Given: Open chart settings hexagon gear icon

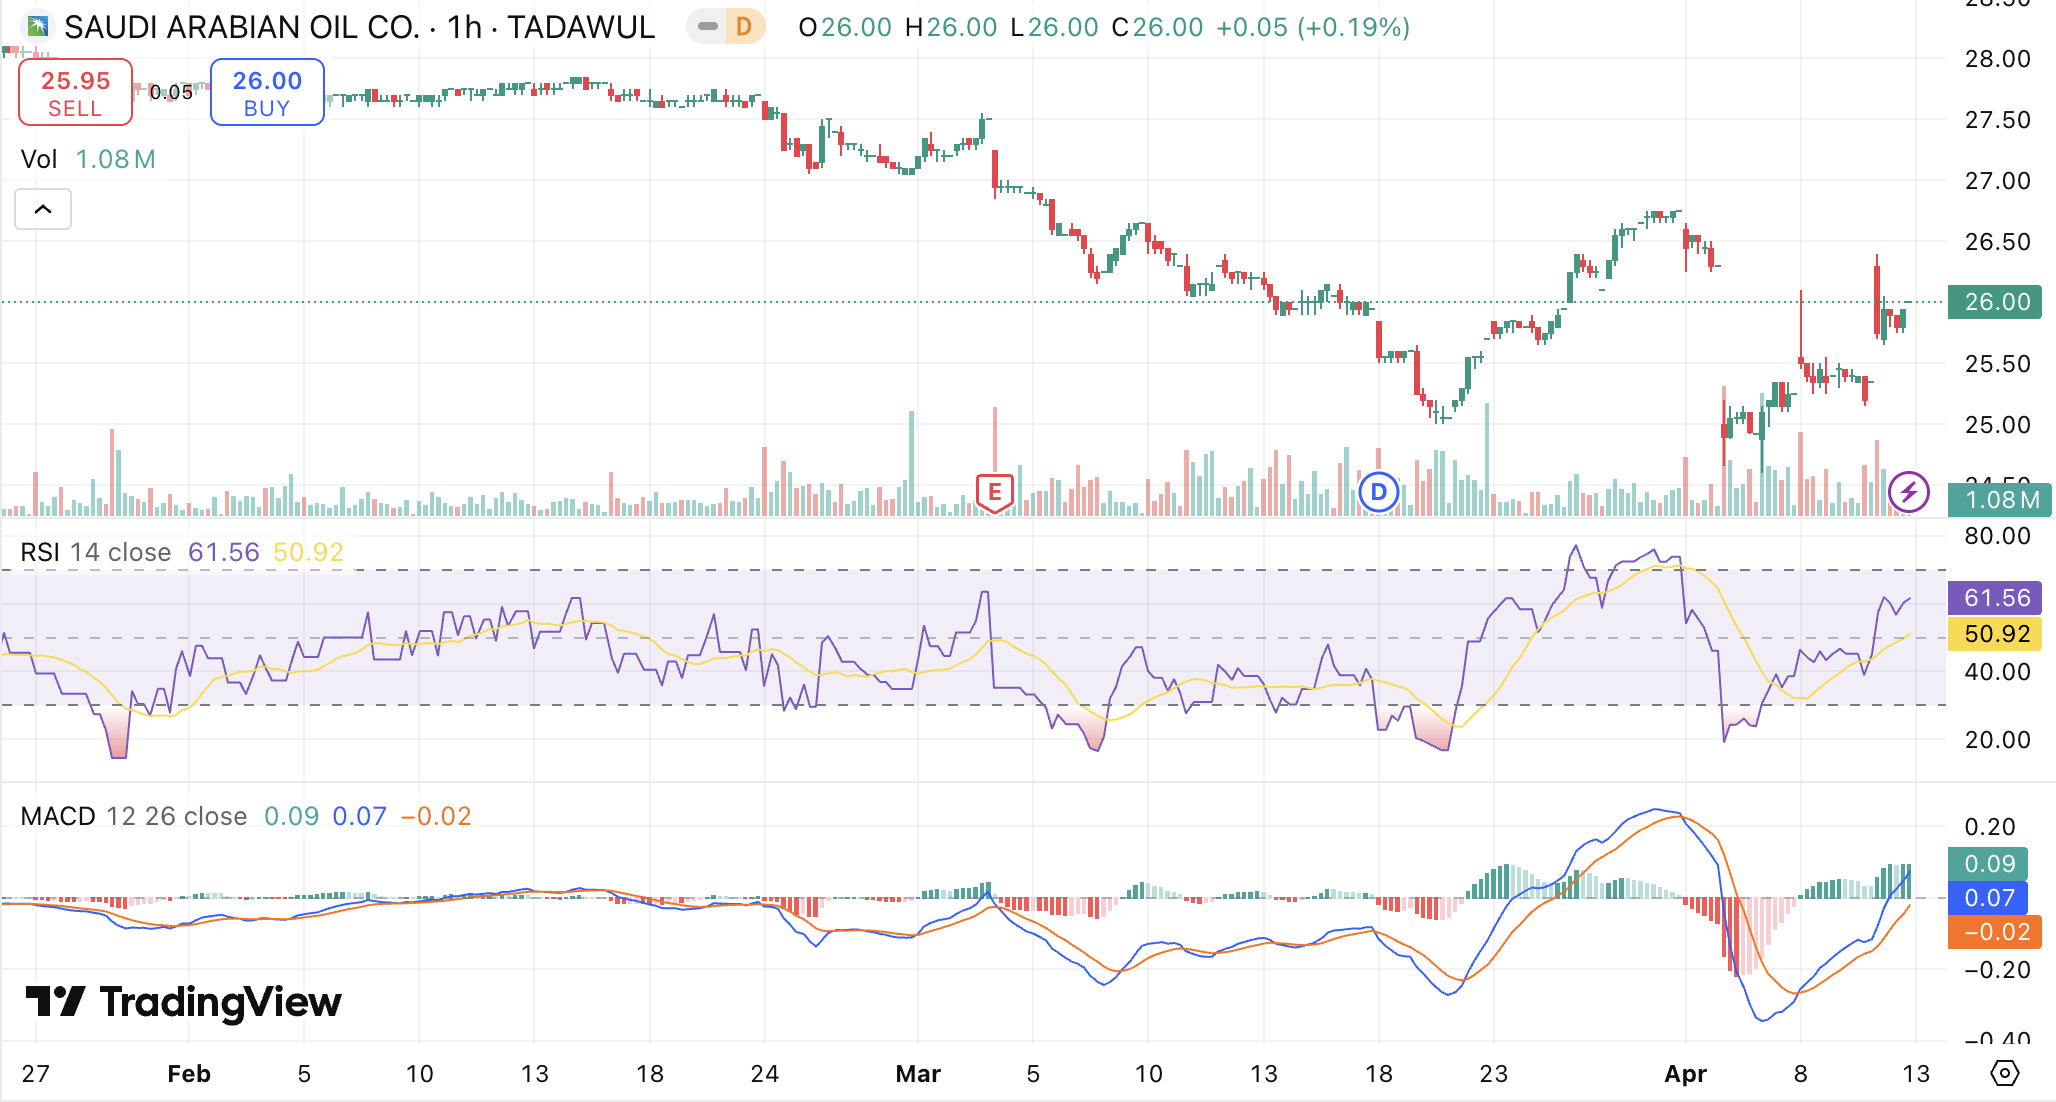Looking at the screenshot, I should 2004,1074.
